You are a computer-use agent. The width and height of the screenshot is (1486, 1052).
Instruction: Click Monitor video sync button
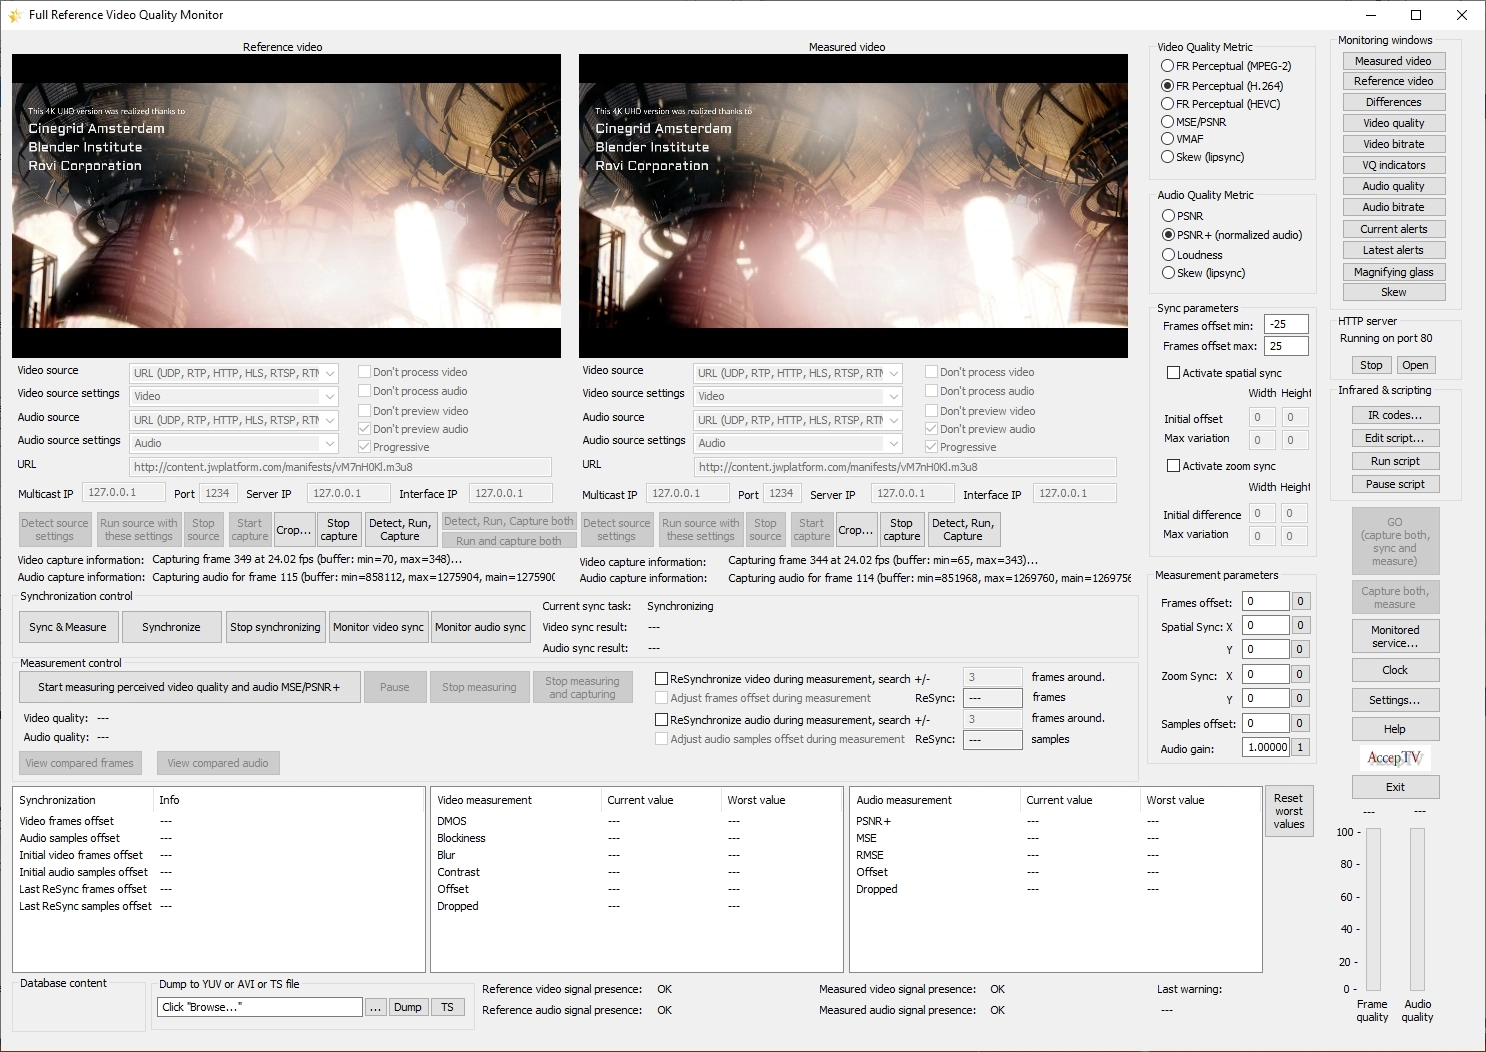(x=378, y=627)
